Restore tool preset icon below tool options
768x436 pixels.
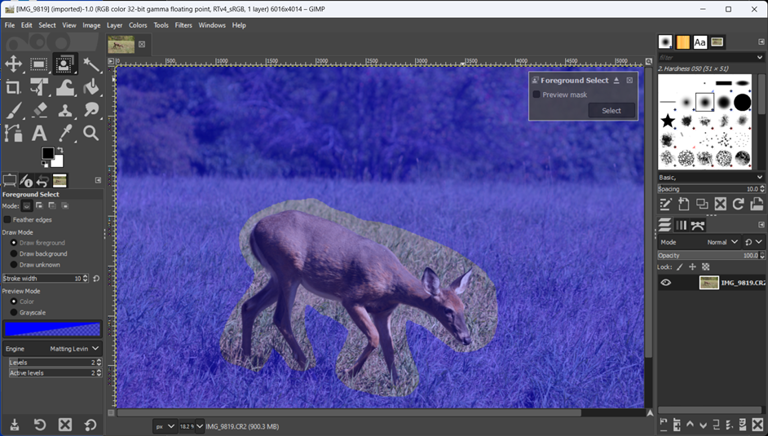point(40,424)
